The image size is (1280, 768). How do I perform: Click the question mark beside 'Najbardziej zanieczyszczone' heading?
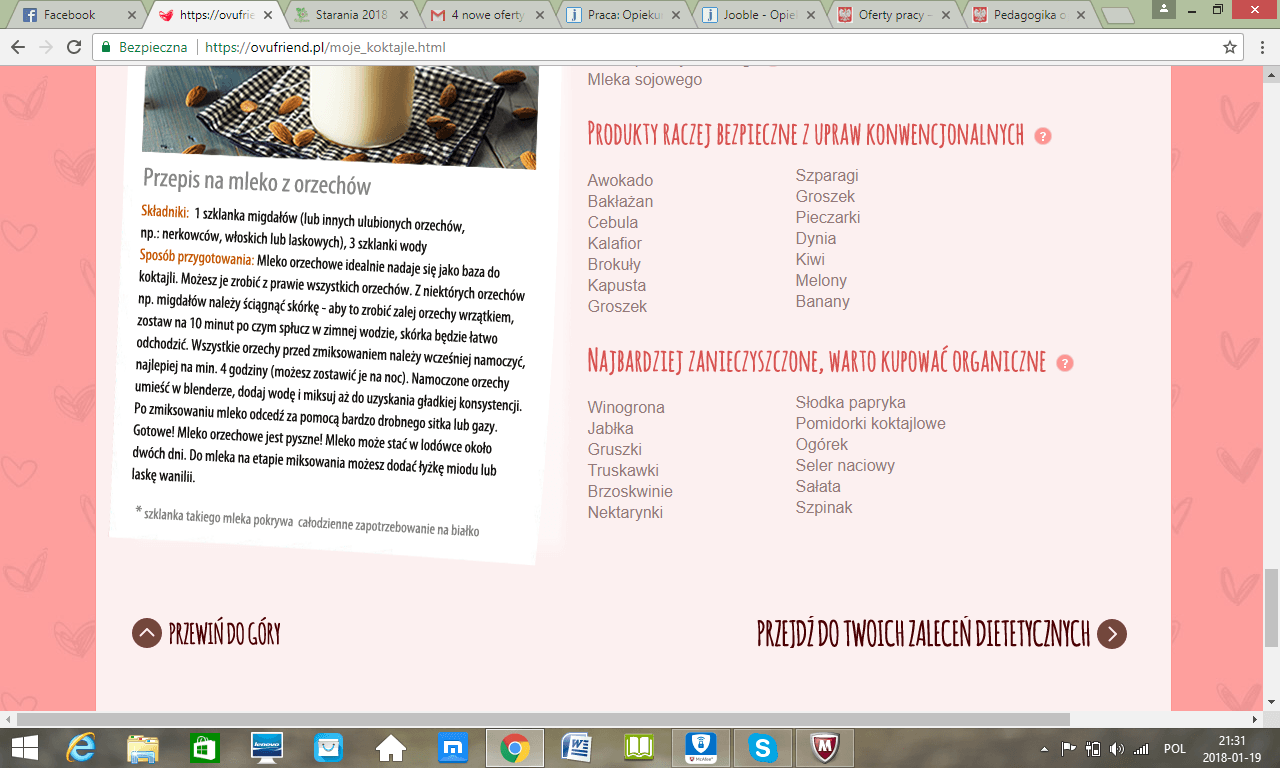click(x=1065, y=363)
